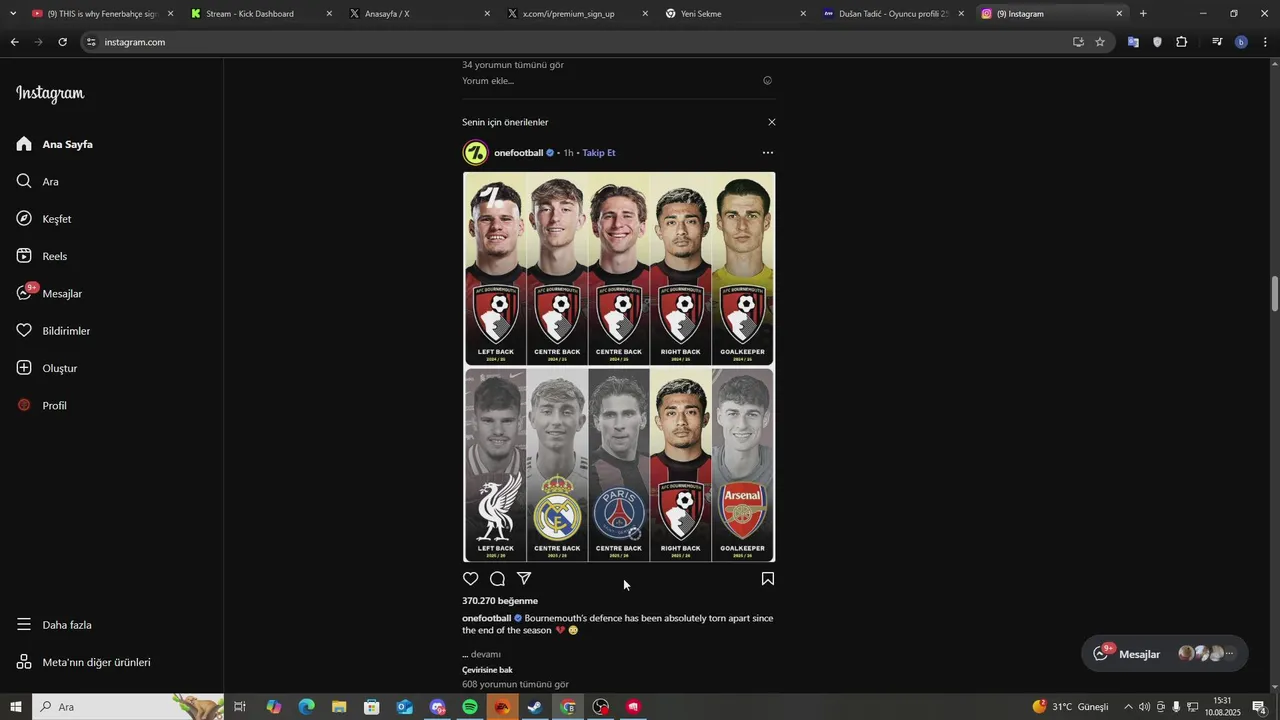Open Meta'nın diğer ürünleri

click(83, 662)
